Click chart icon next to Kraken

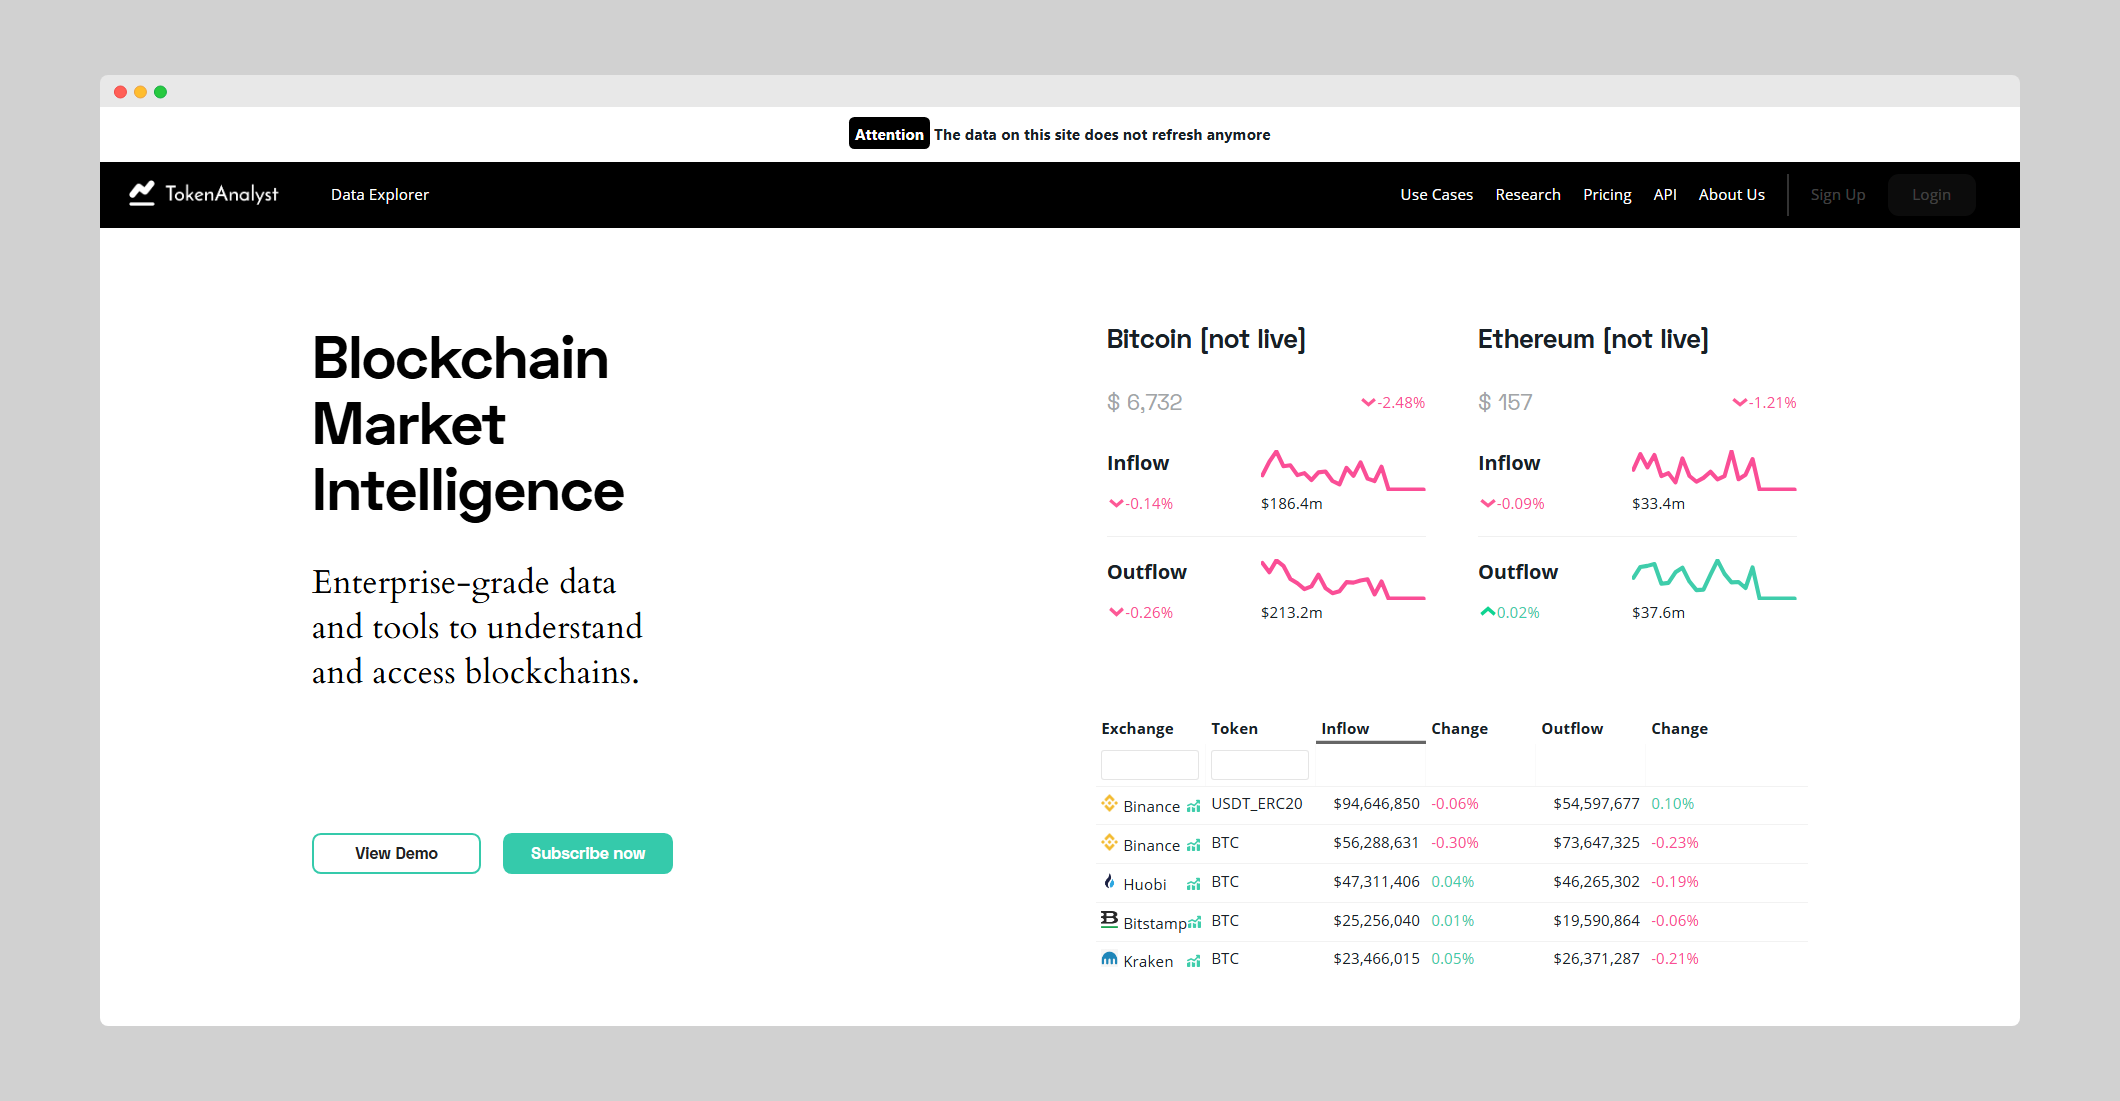tap(1193, 962)
